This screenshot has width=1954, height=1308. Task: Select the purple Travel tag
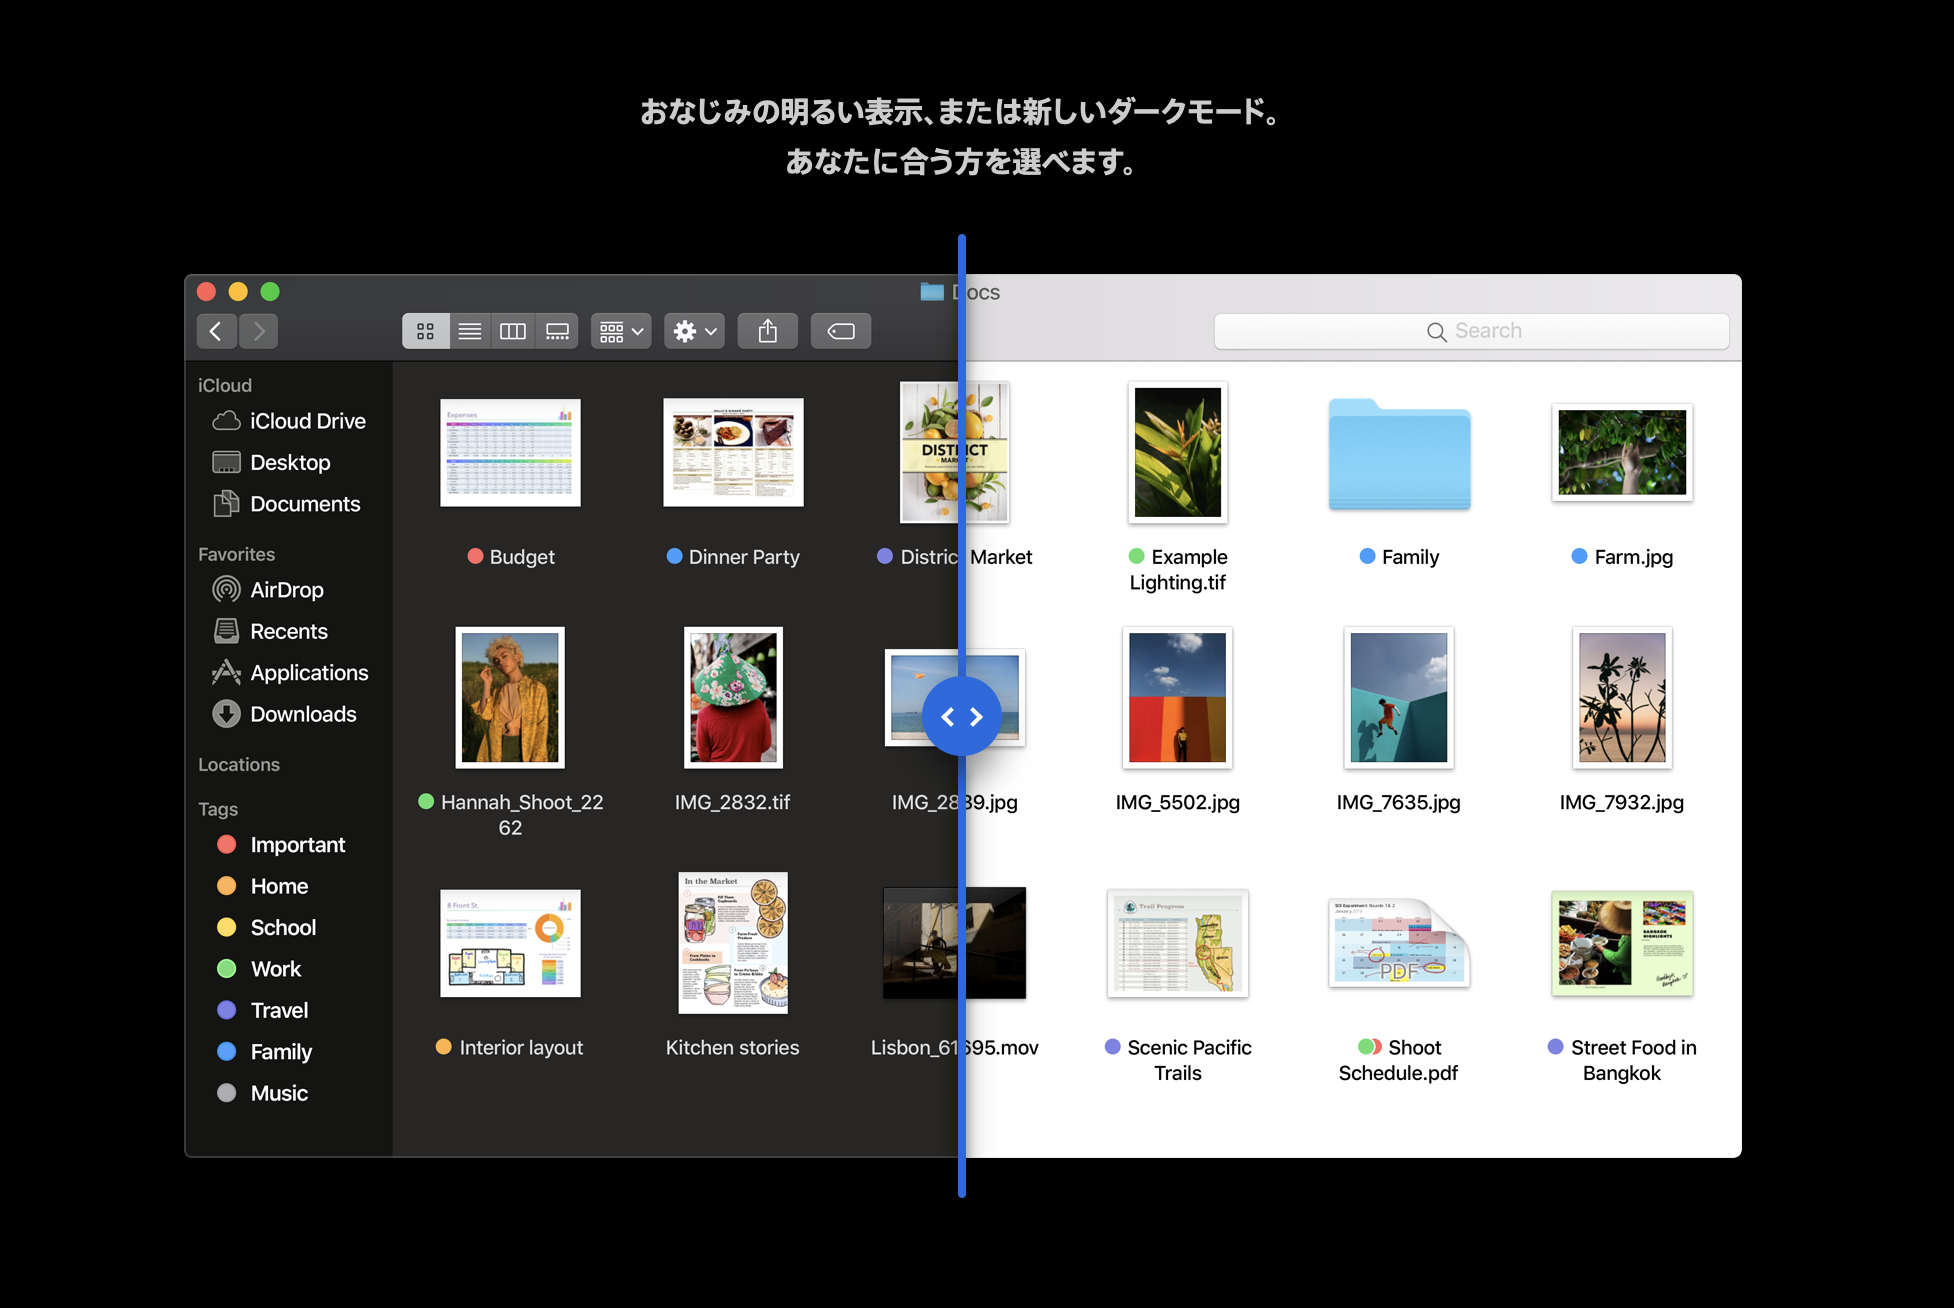click(x=278, y=1010)
